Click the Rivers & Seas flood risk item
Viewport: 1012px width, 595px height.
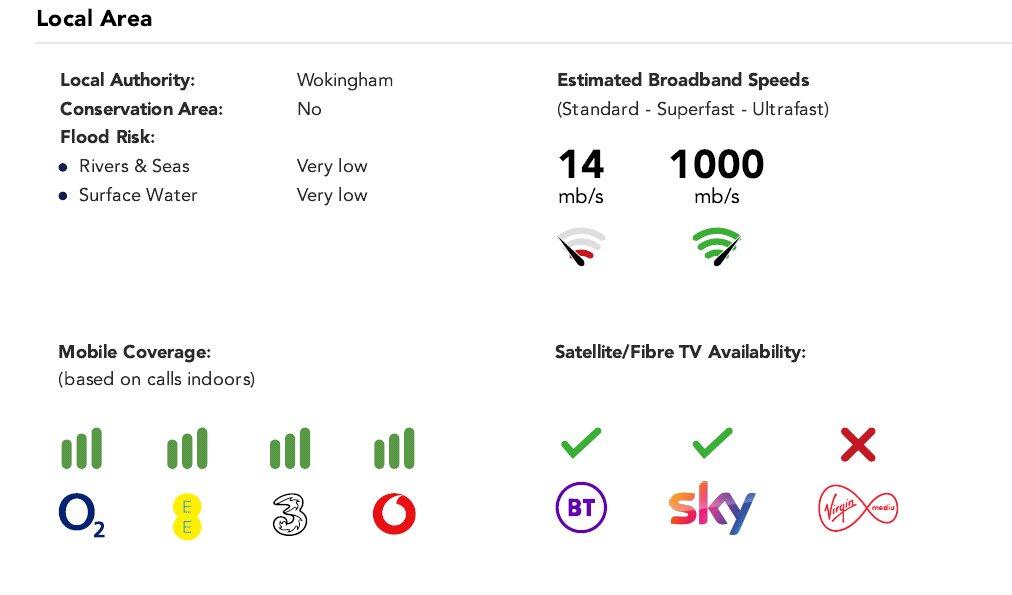134,166
